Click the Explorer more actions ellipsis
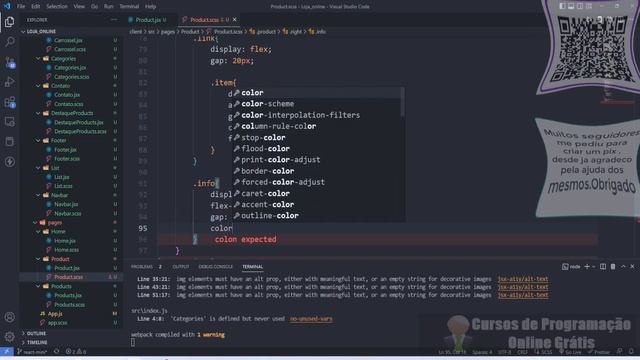 113,20
